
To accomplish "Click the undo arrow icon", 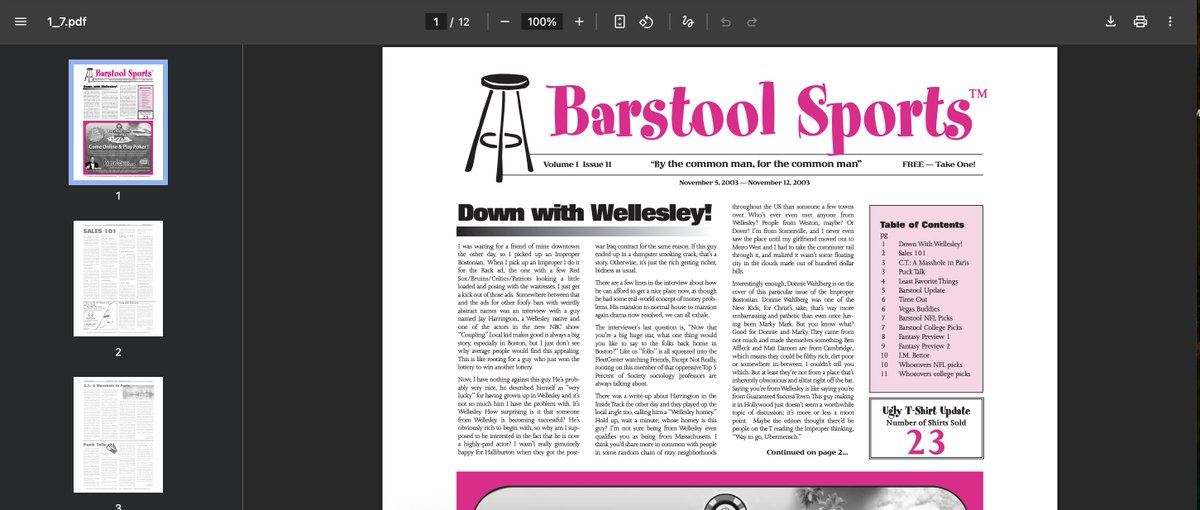I will (726, 22).
